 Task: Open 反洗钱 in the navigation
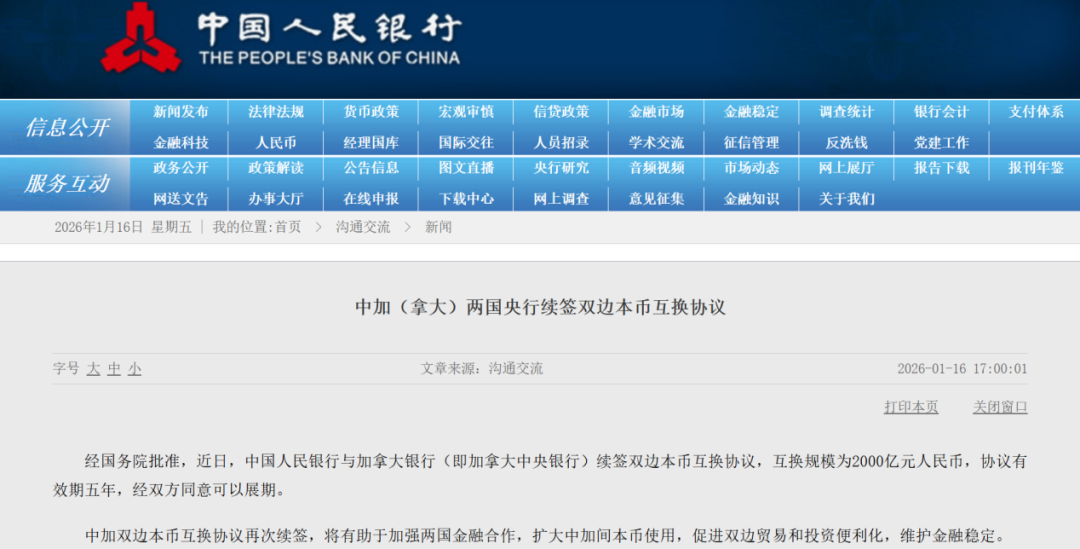click(846, 142)
